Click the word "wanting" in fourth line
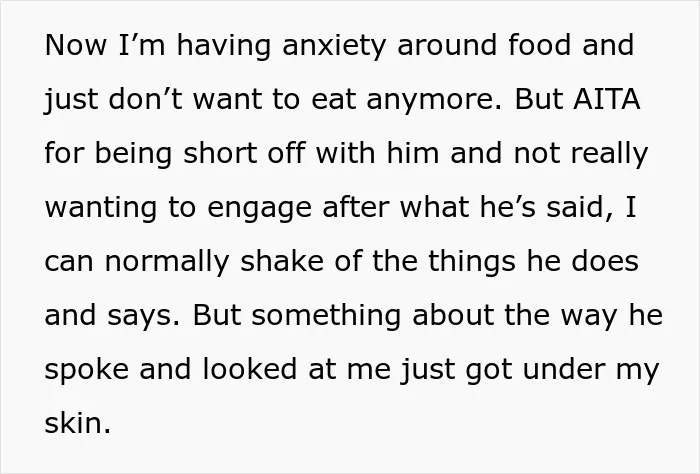Image resolution: width=700 pixels, height=474 pixels. point(101,208)
